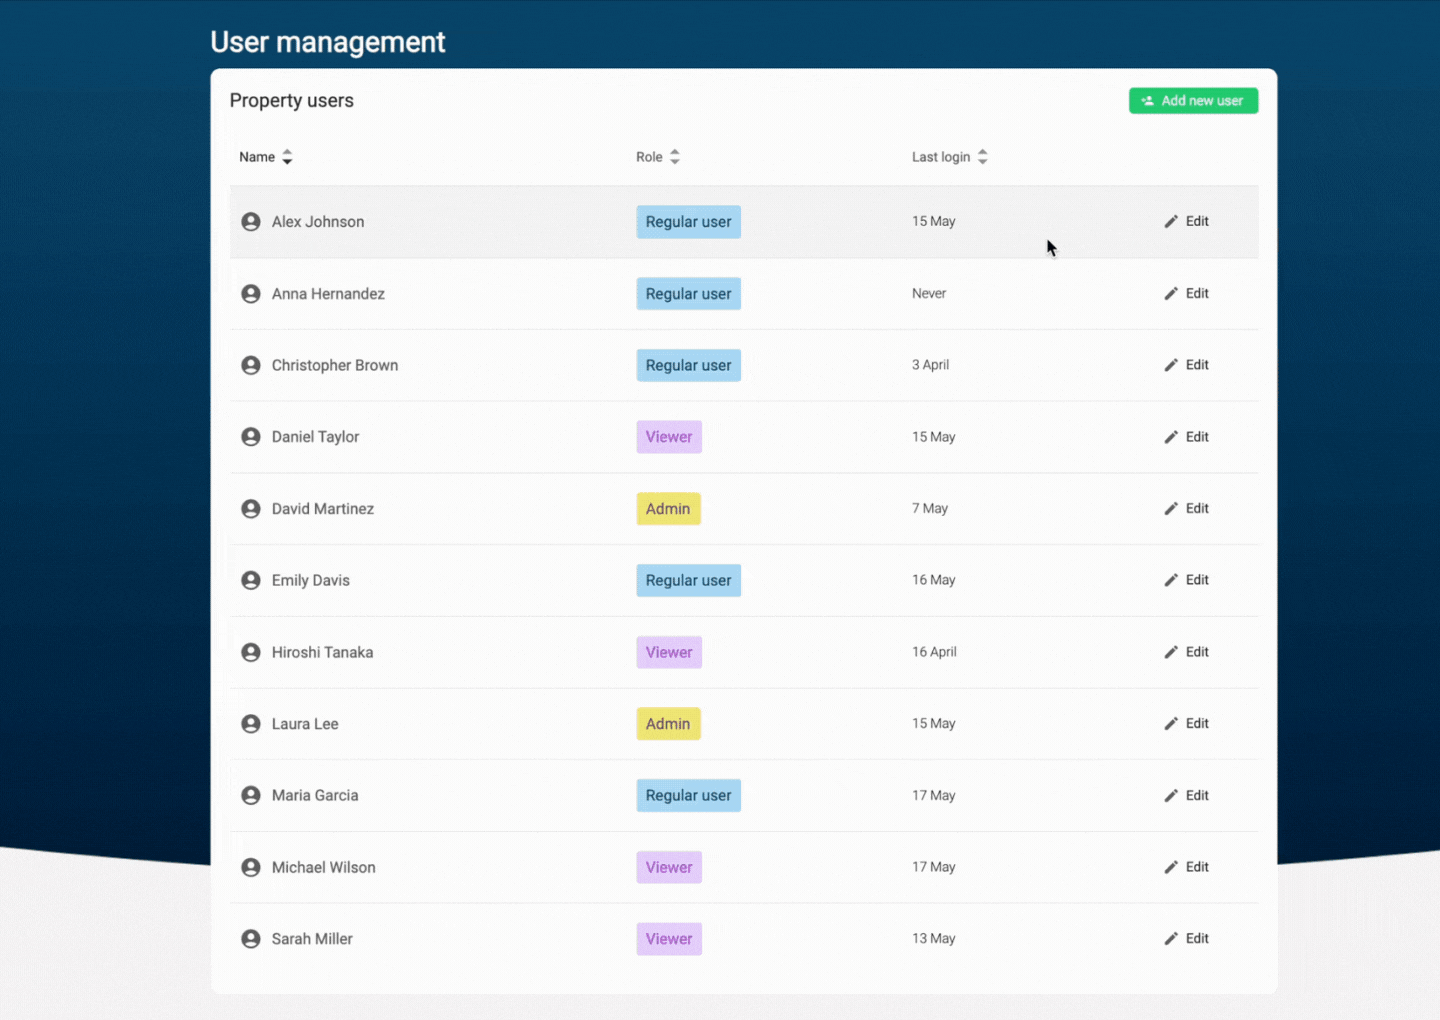This screenshot has width=1440, height=1020.
Task: Click Maria Garcia's avatar icon
Action: 251,795
